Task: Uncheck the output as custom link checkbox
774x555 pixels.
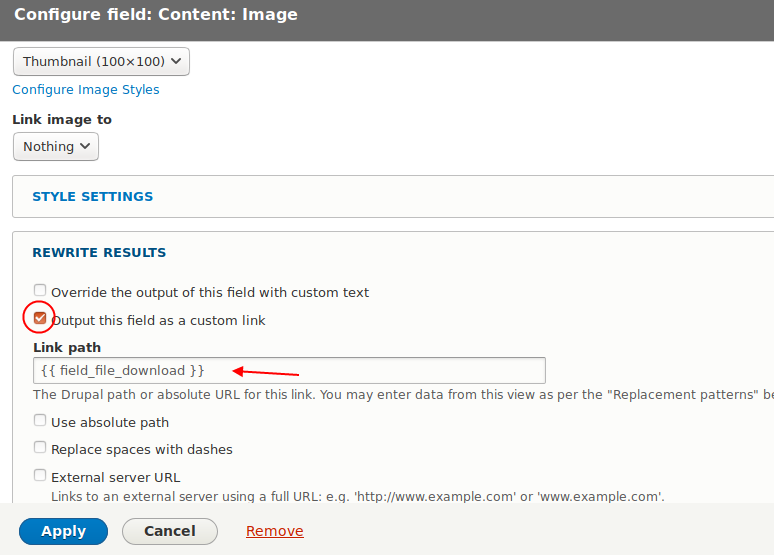Action: click(40, 319)
